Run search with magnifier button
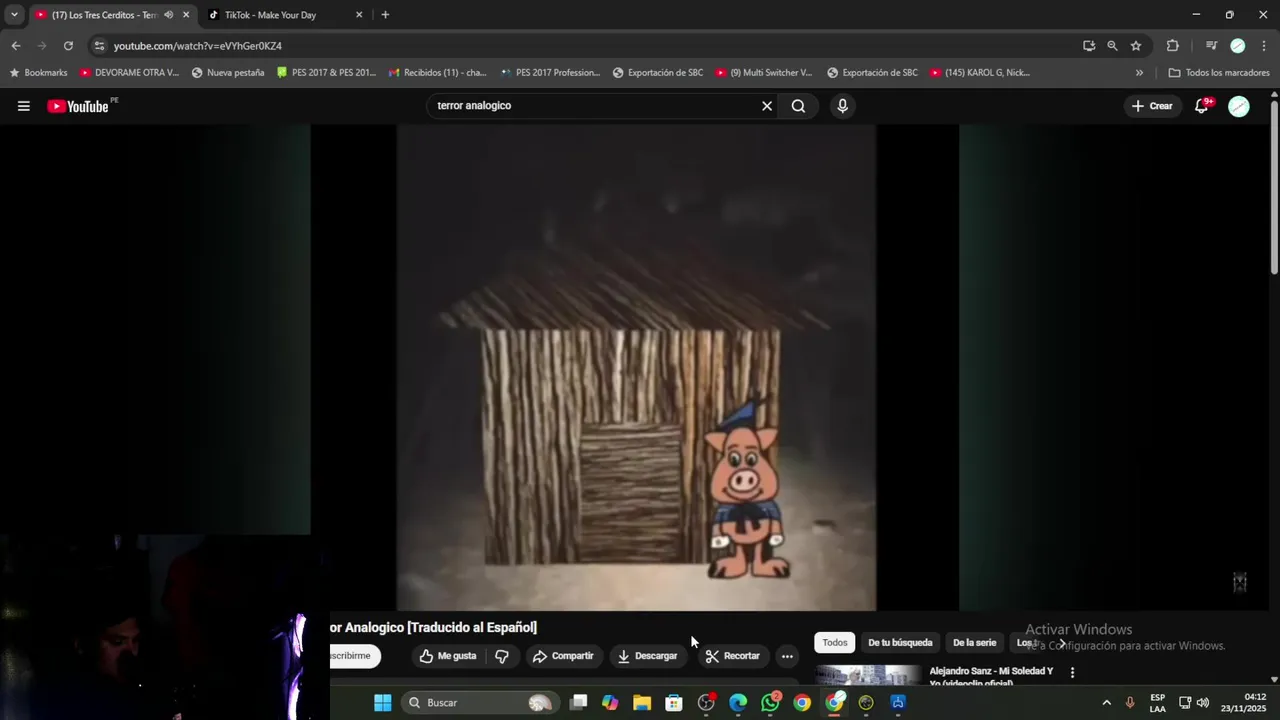1280x720 pixels. click(x=798, y=106)
